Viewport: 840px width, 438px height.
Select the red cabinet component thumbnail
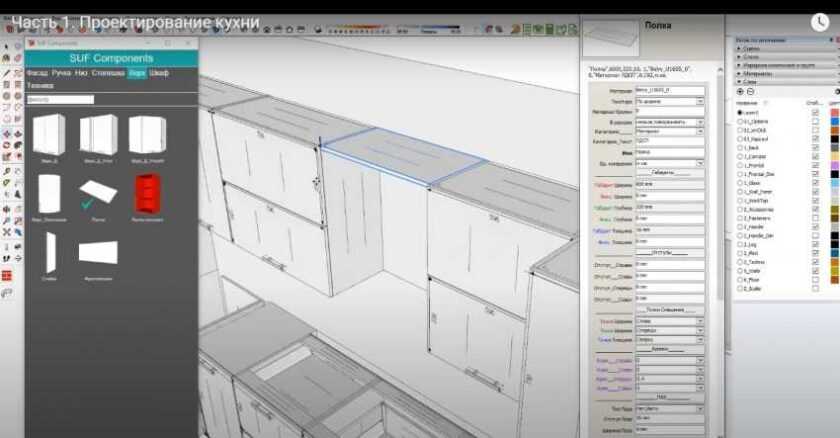147,191
